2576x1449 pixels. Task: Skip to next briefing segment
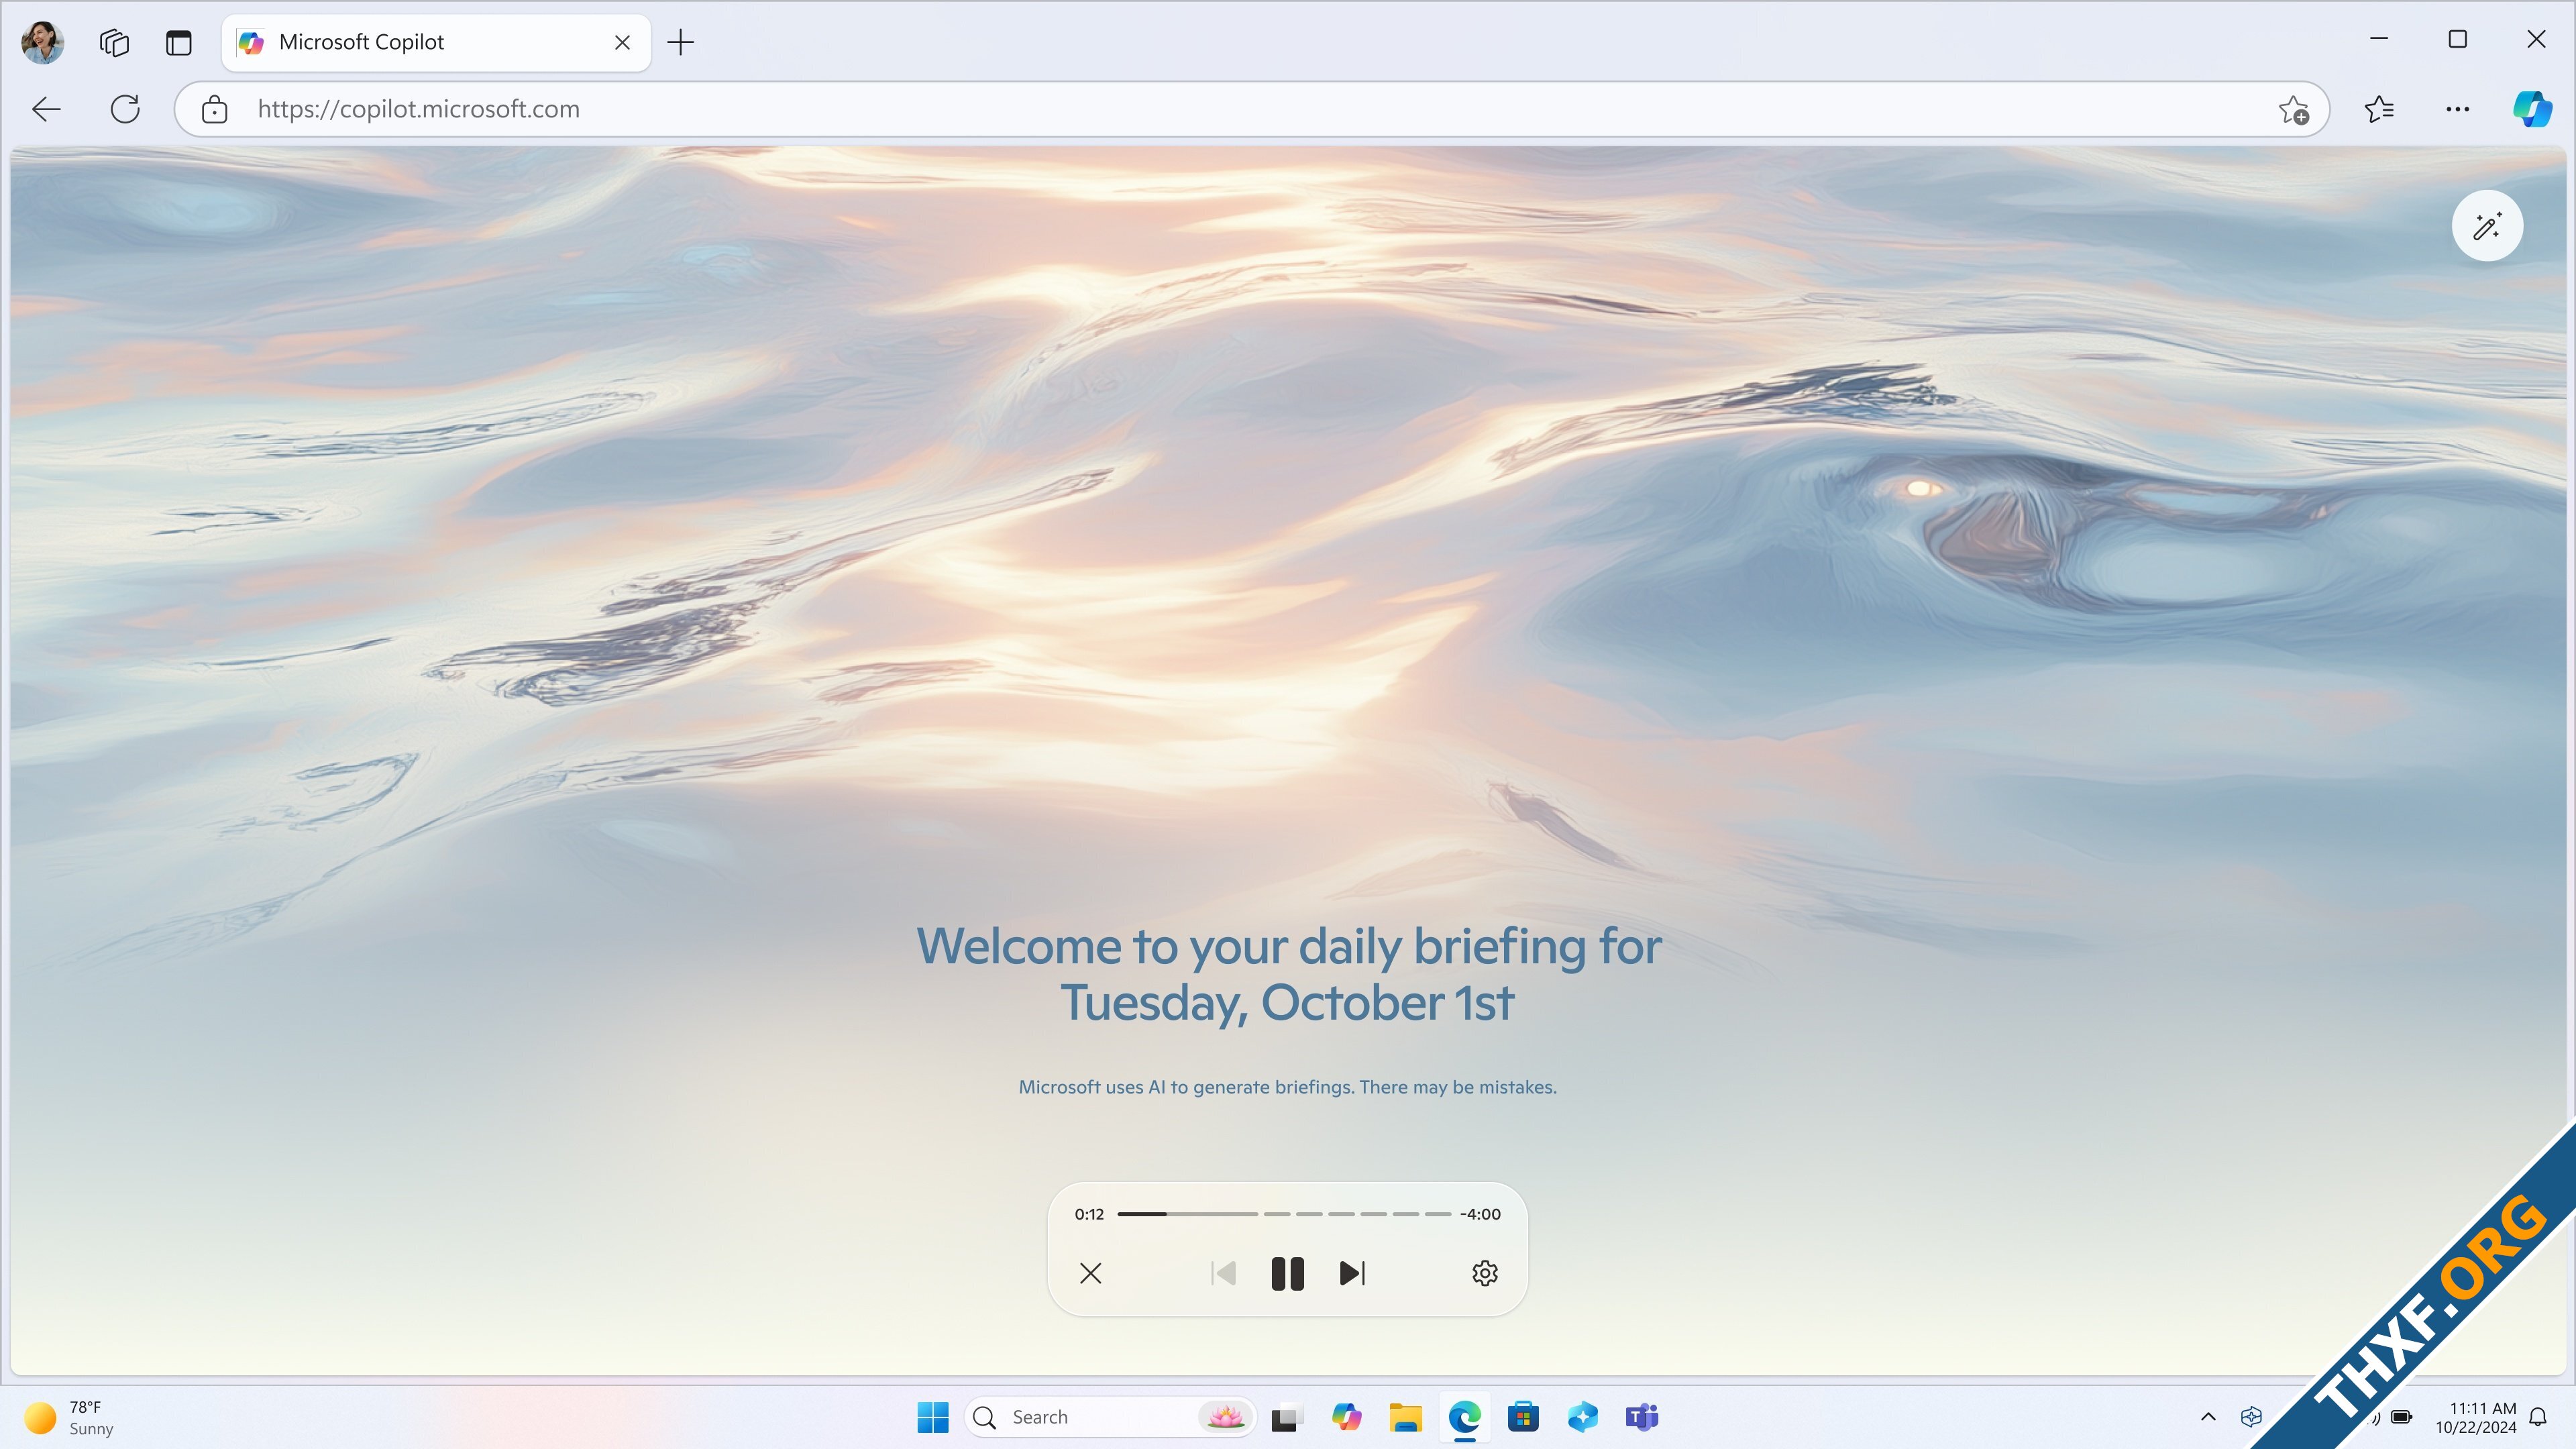[1352, 1273]
